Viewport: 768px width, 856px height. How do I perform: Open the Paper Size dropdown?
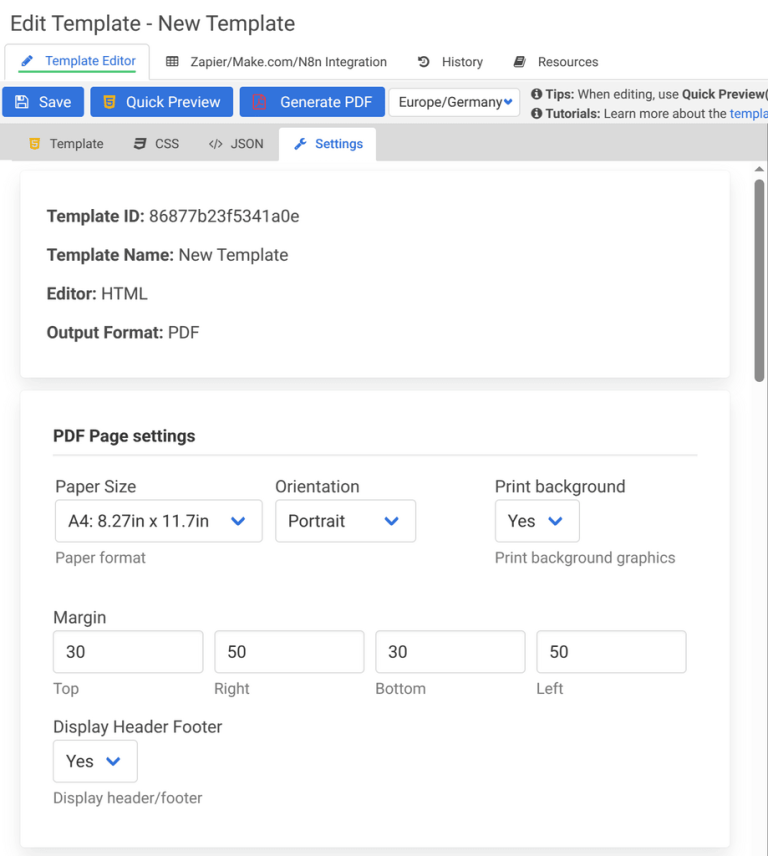pyautogui.click(x=157, y=520)
